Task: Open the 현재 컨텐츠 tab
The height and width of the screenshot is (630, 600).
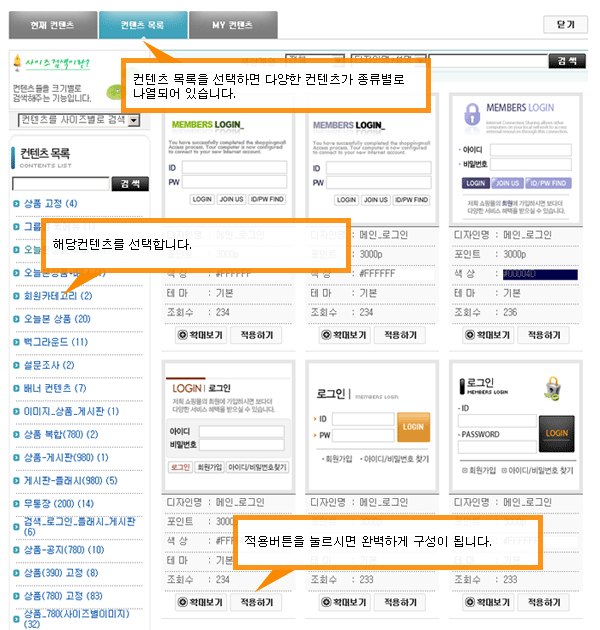Action: click(52, 22)
